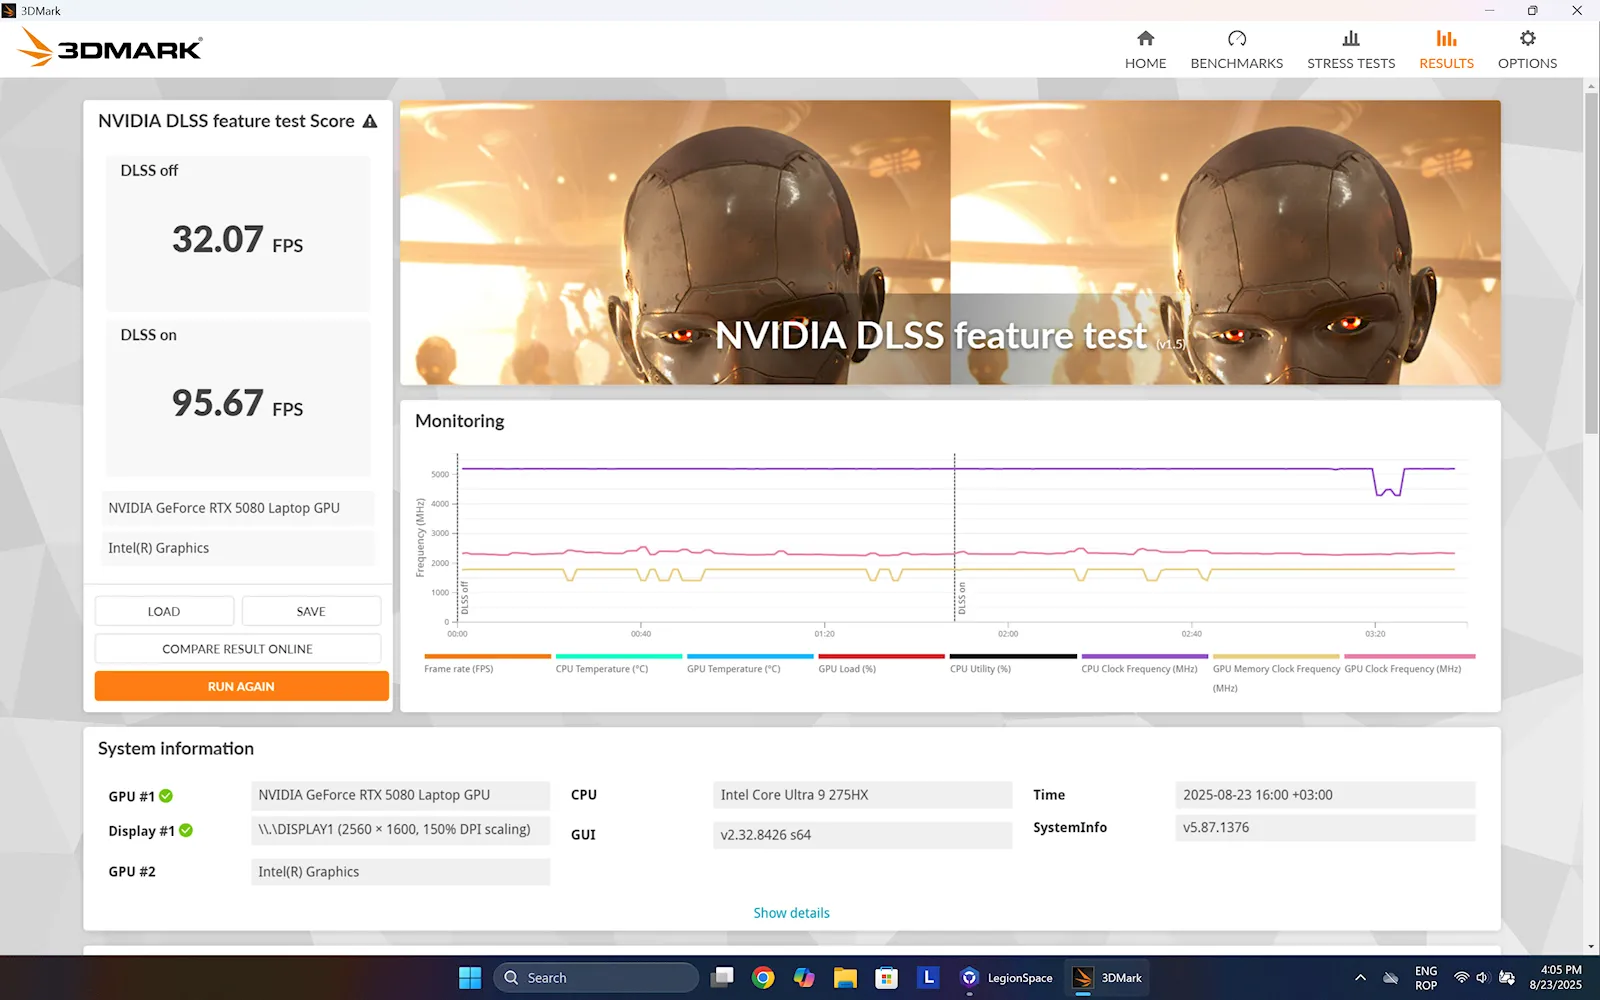Toggle GPU Clock Frequency legend series

(1408, 664)
